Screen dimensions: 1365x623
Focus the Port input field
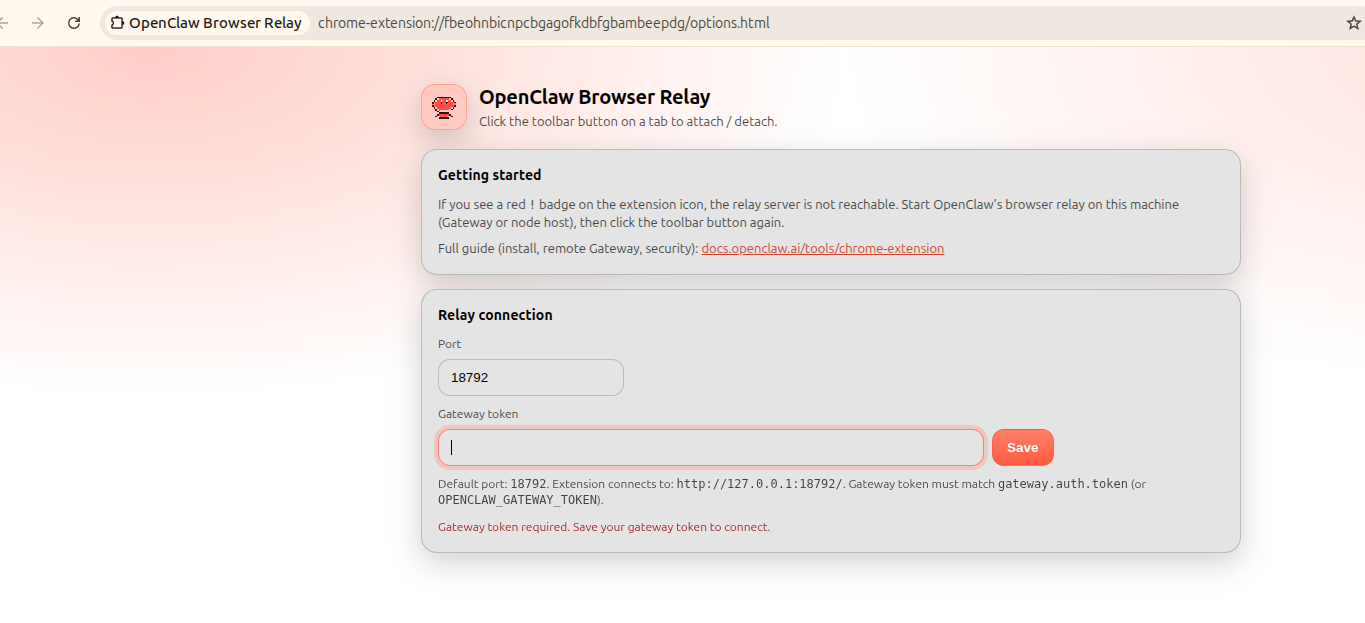tap(530, 377)
